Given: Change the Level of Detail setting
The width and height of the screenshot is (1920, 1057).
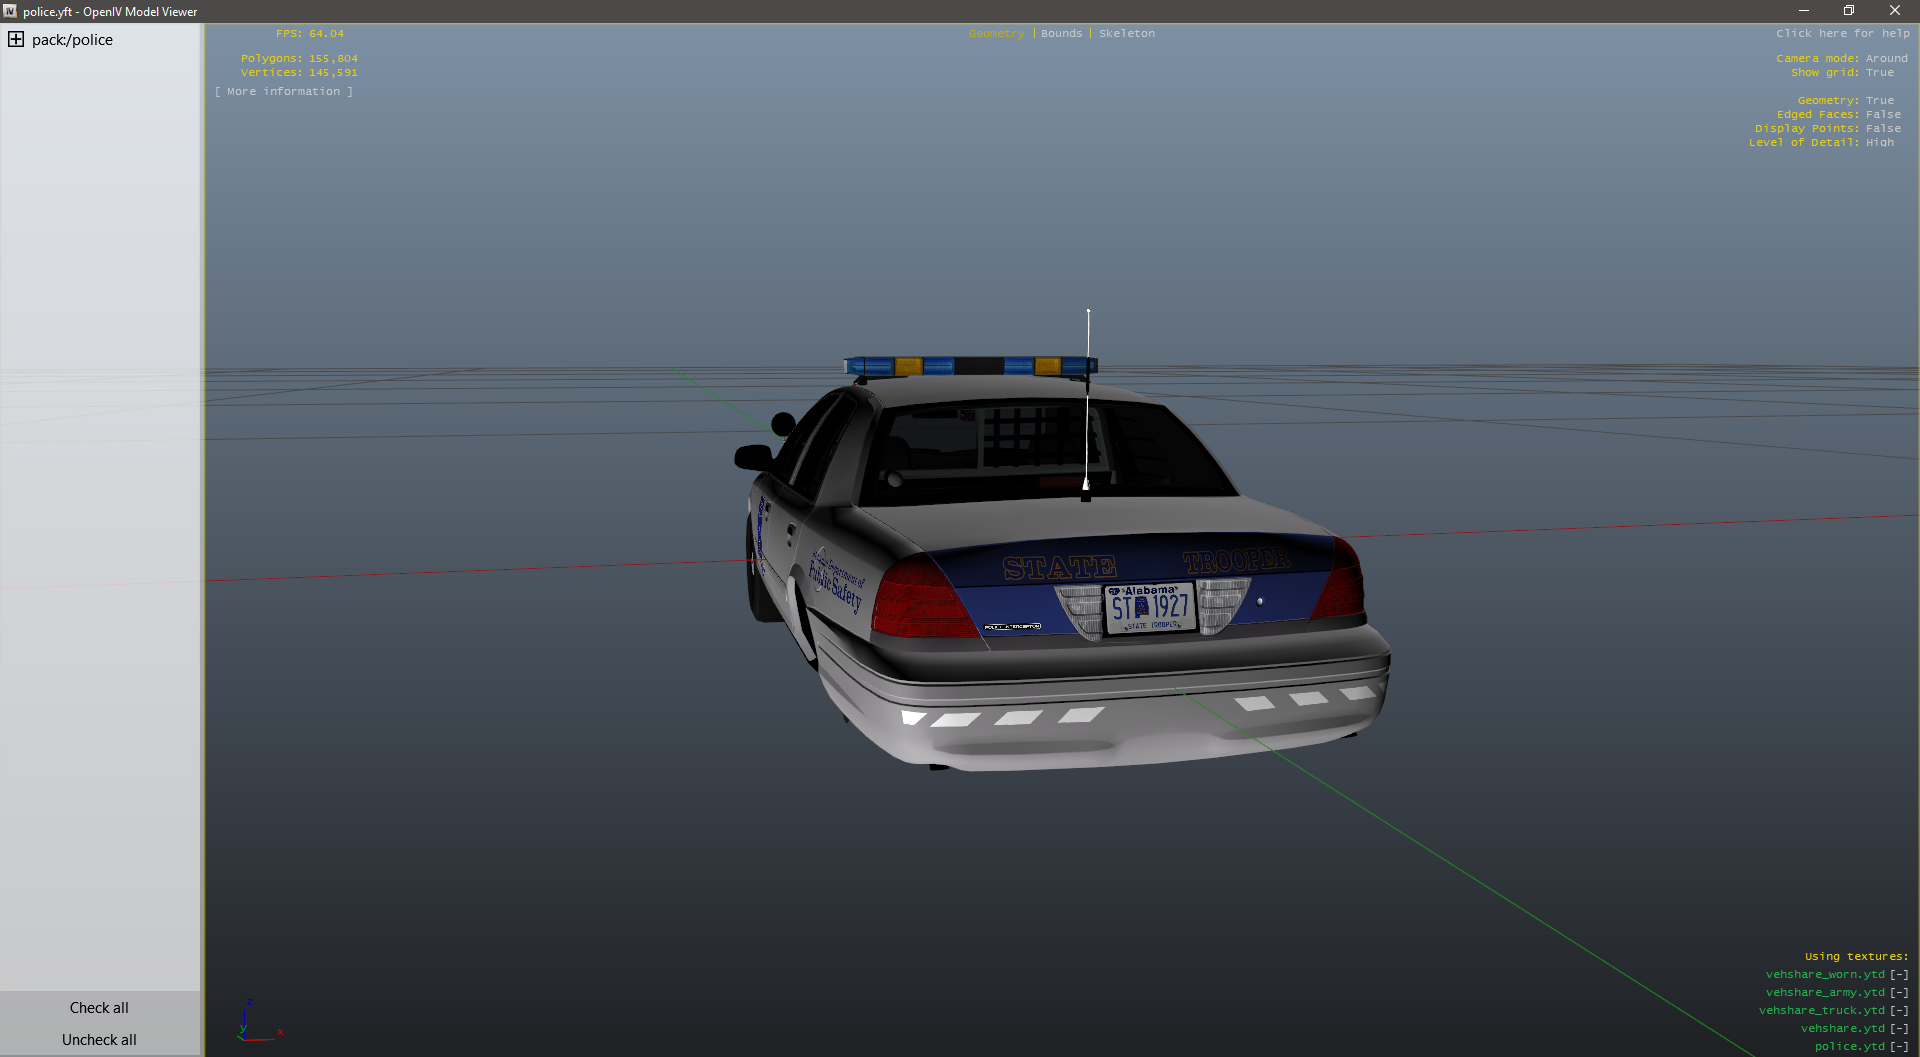Looking at the screenshot, I should click(x=1879, y=143).
